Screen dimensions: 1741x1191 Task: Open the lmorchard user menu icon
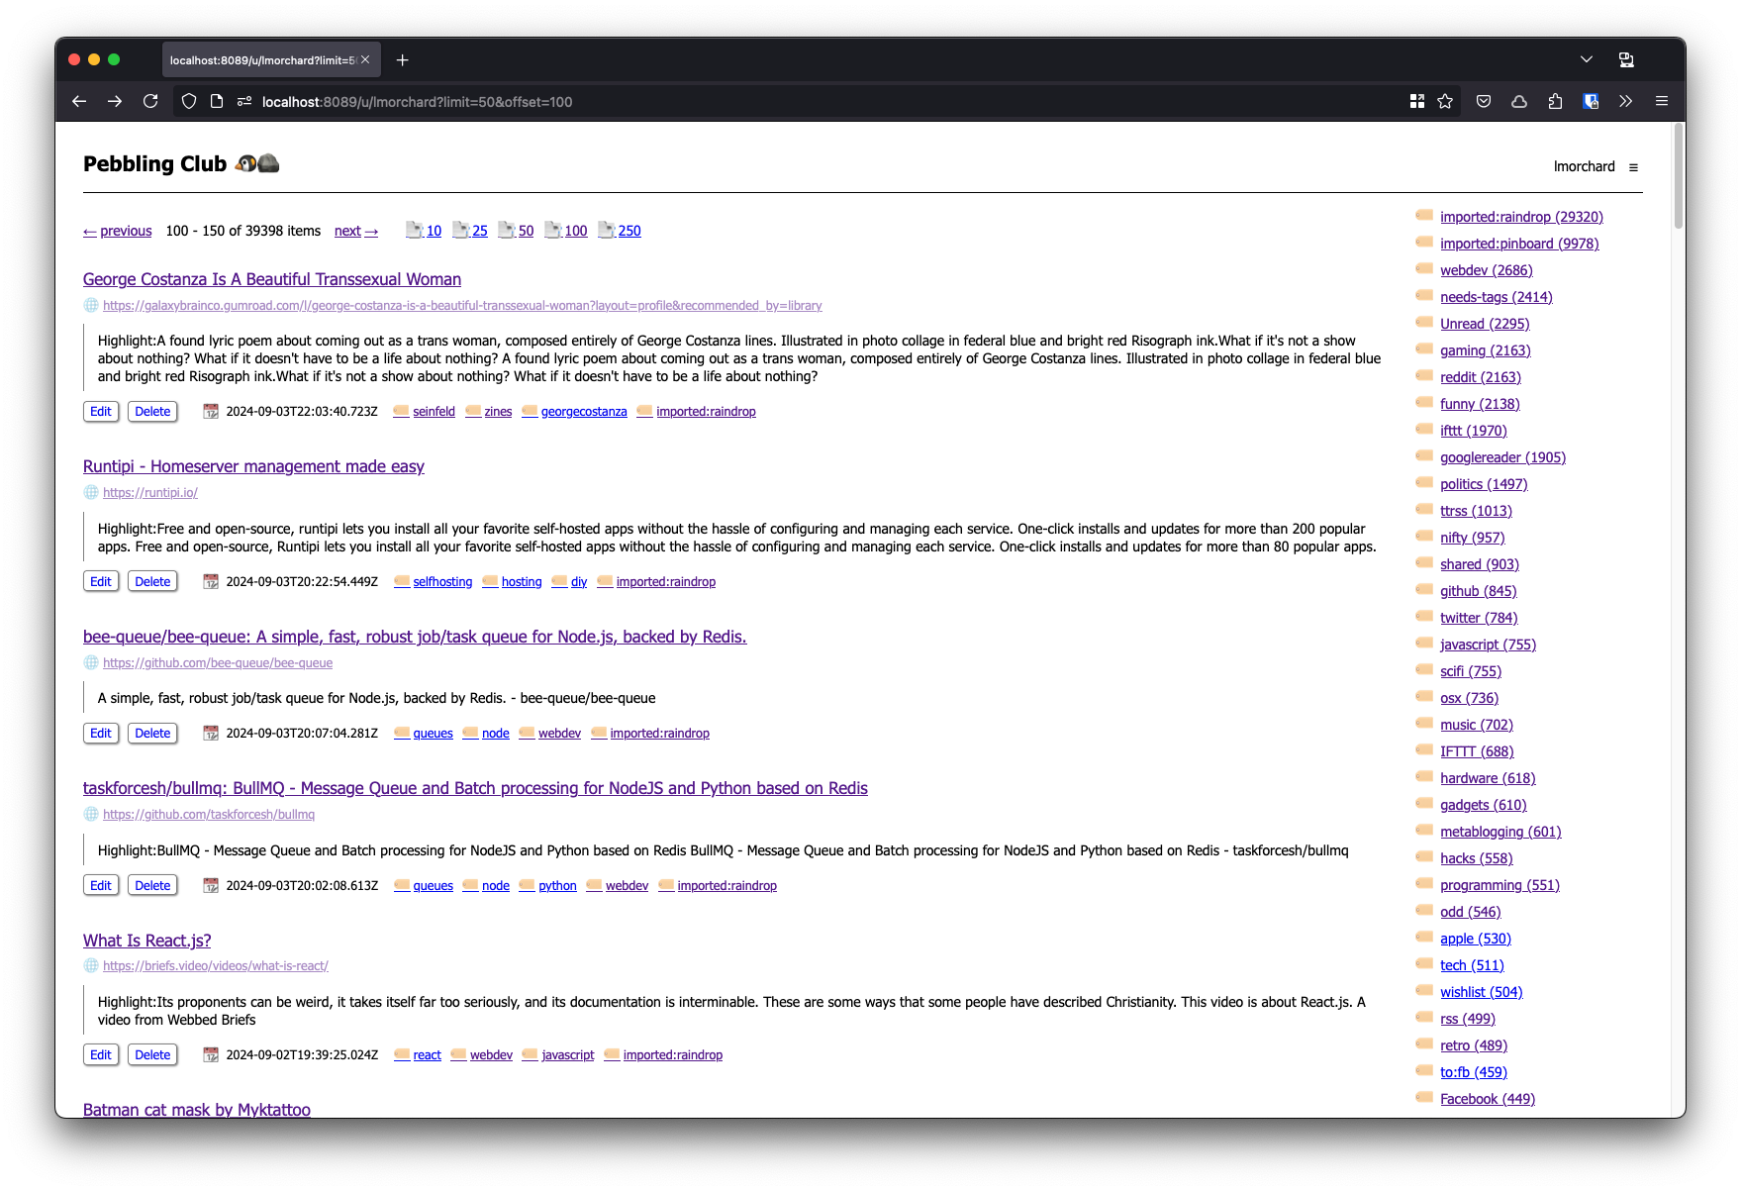tap(1633, 167)
